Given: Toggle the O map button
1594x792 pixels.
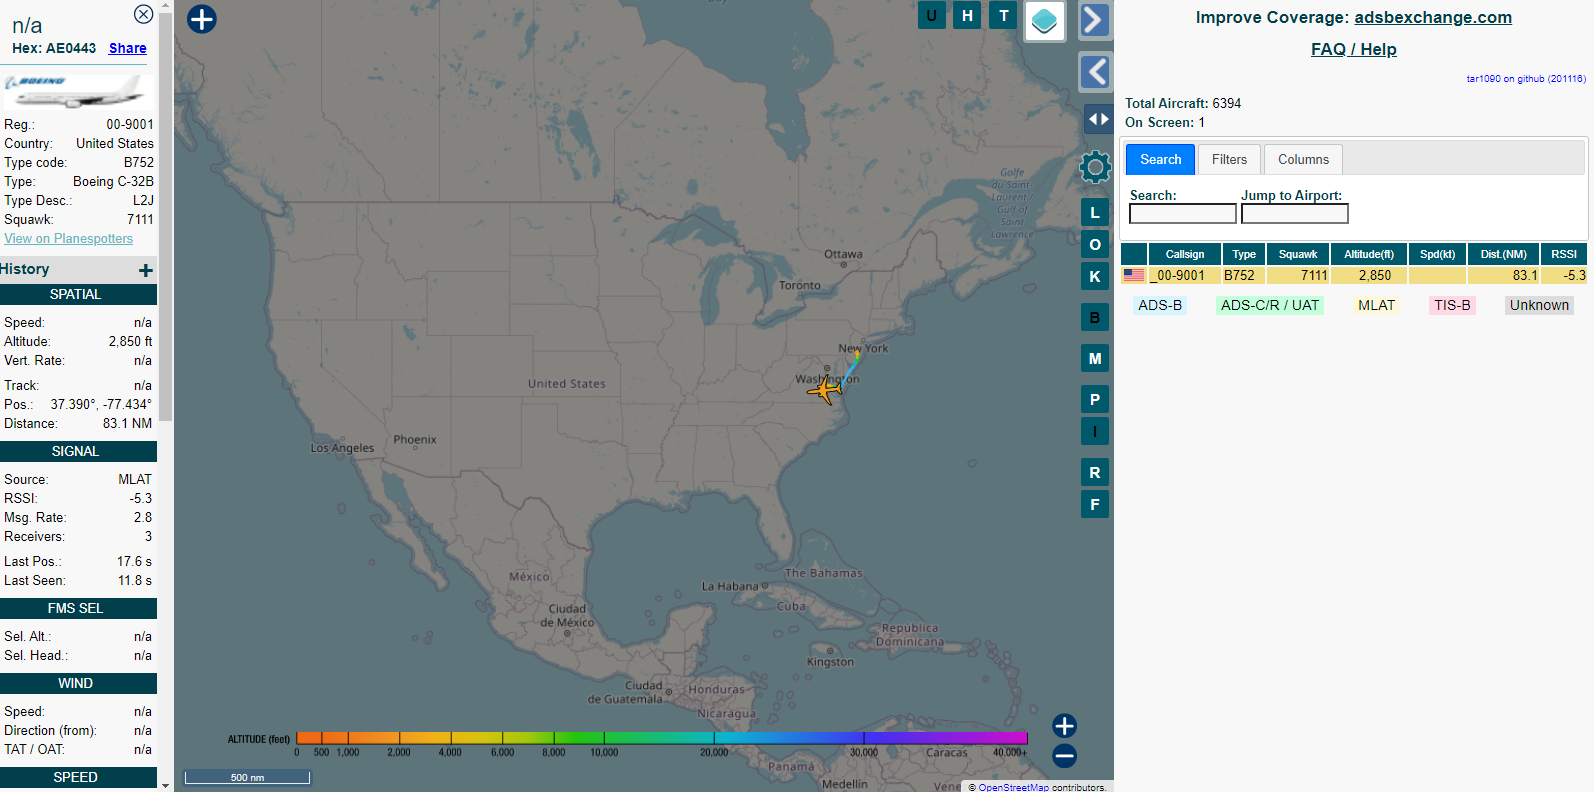Looking at the screenshot, I should click(1095, 244).
